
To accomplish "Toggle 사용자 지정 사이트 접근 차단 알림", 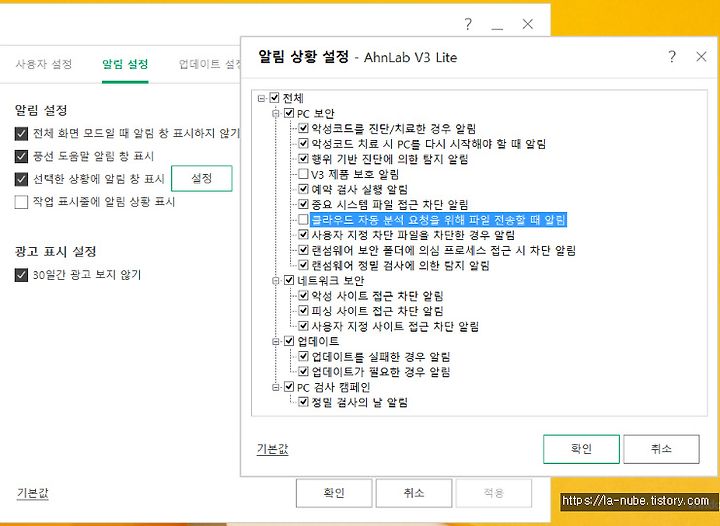I will coord(303,326).
